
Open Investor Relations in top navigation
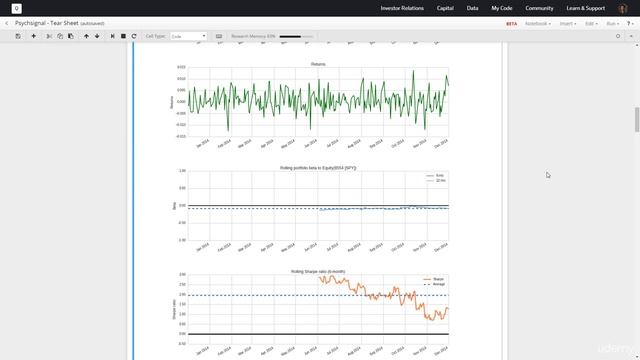point(402,8)
